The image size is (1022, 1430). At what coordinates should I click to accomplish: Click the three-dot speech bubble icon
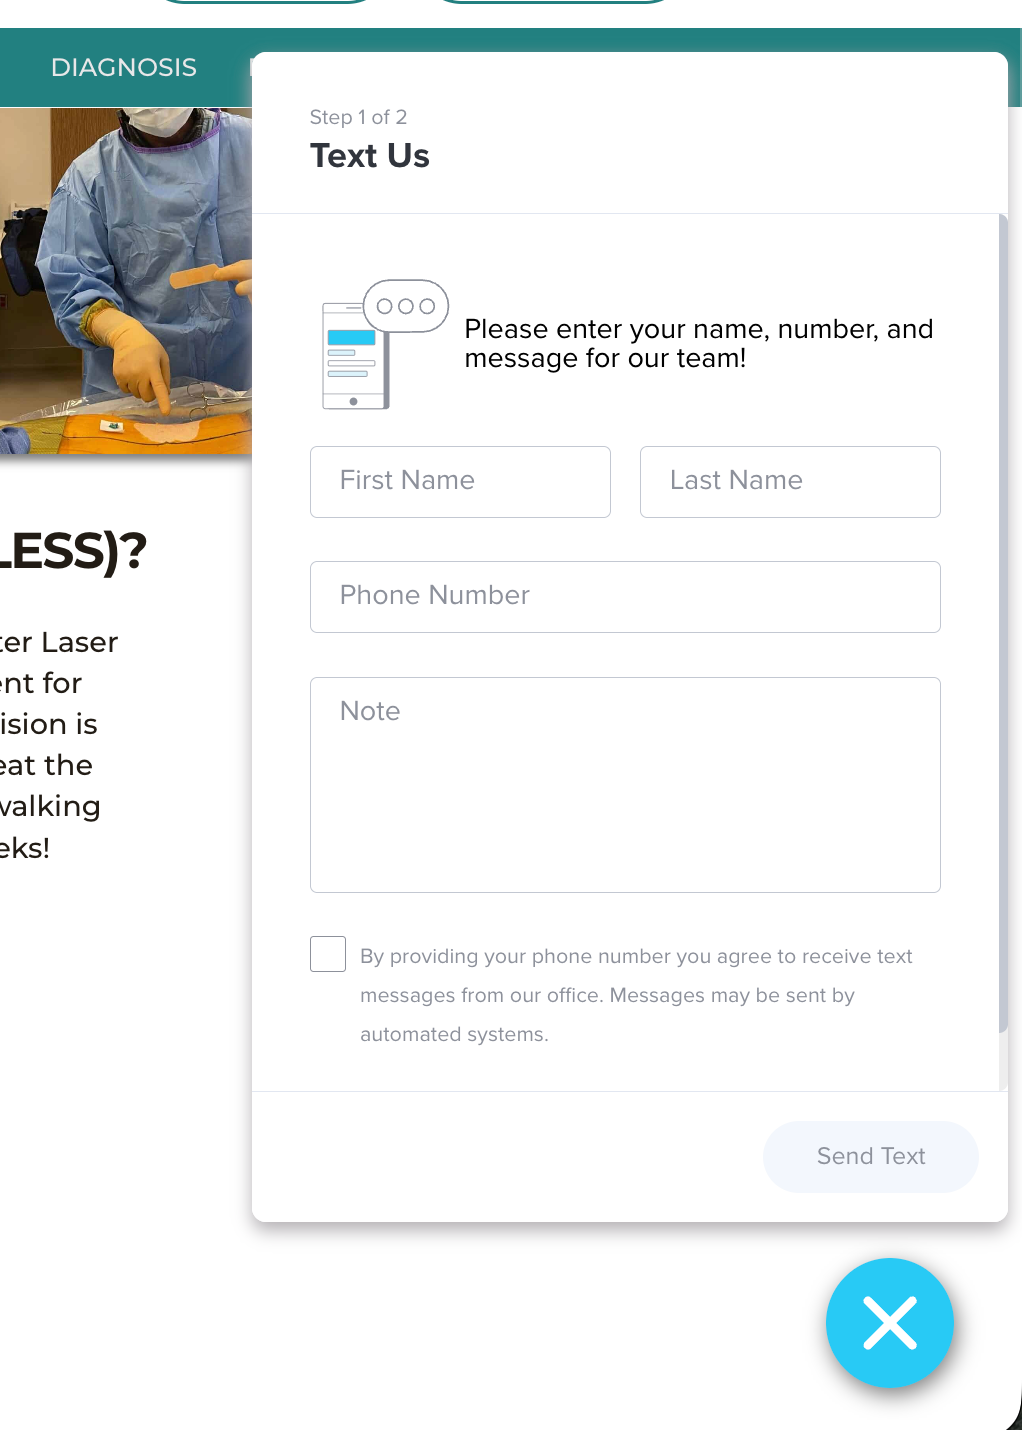click(x=406, y=306)
